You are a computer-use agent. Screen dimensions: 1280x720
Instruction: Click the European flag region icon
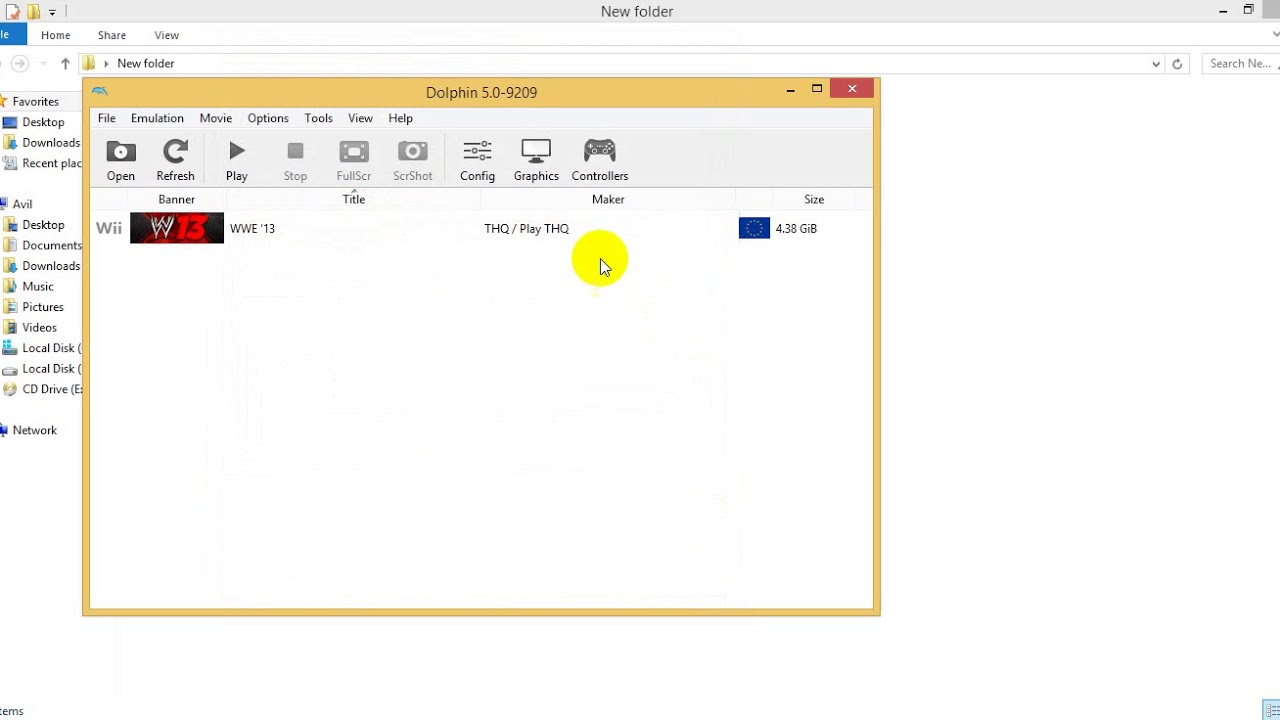(x=754, y=229)
